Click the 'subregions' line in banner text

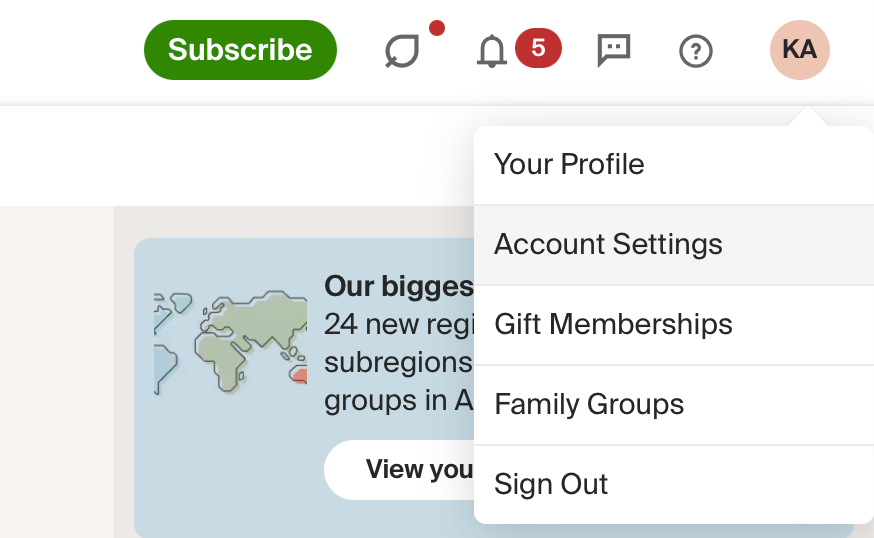(x=399, y=362)
